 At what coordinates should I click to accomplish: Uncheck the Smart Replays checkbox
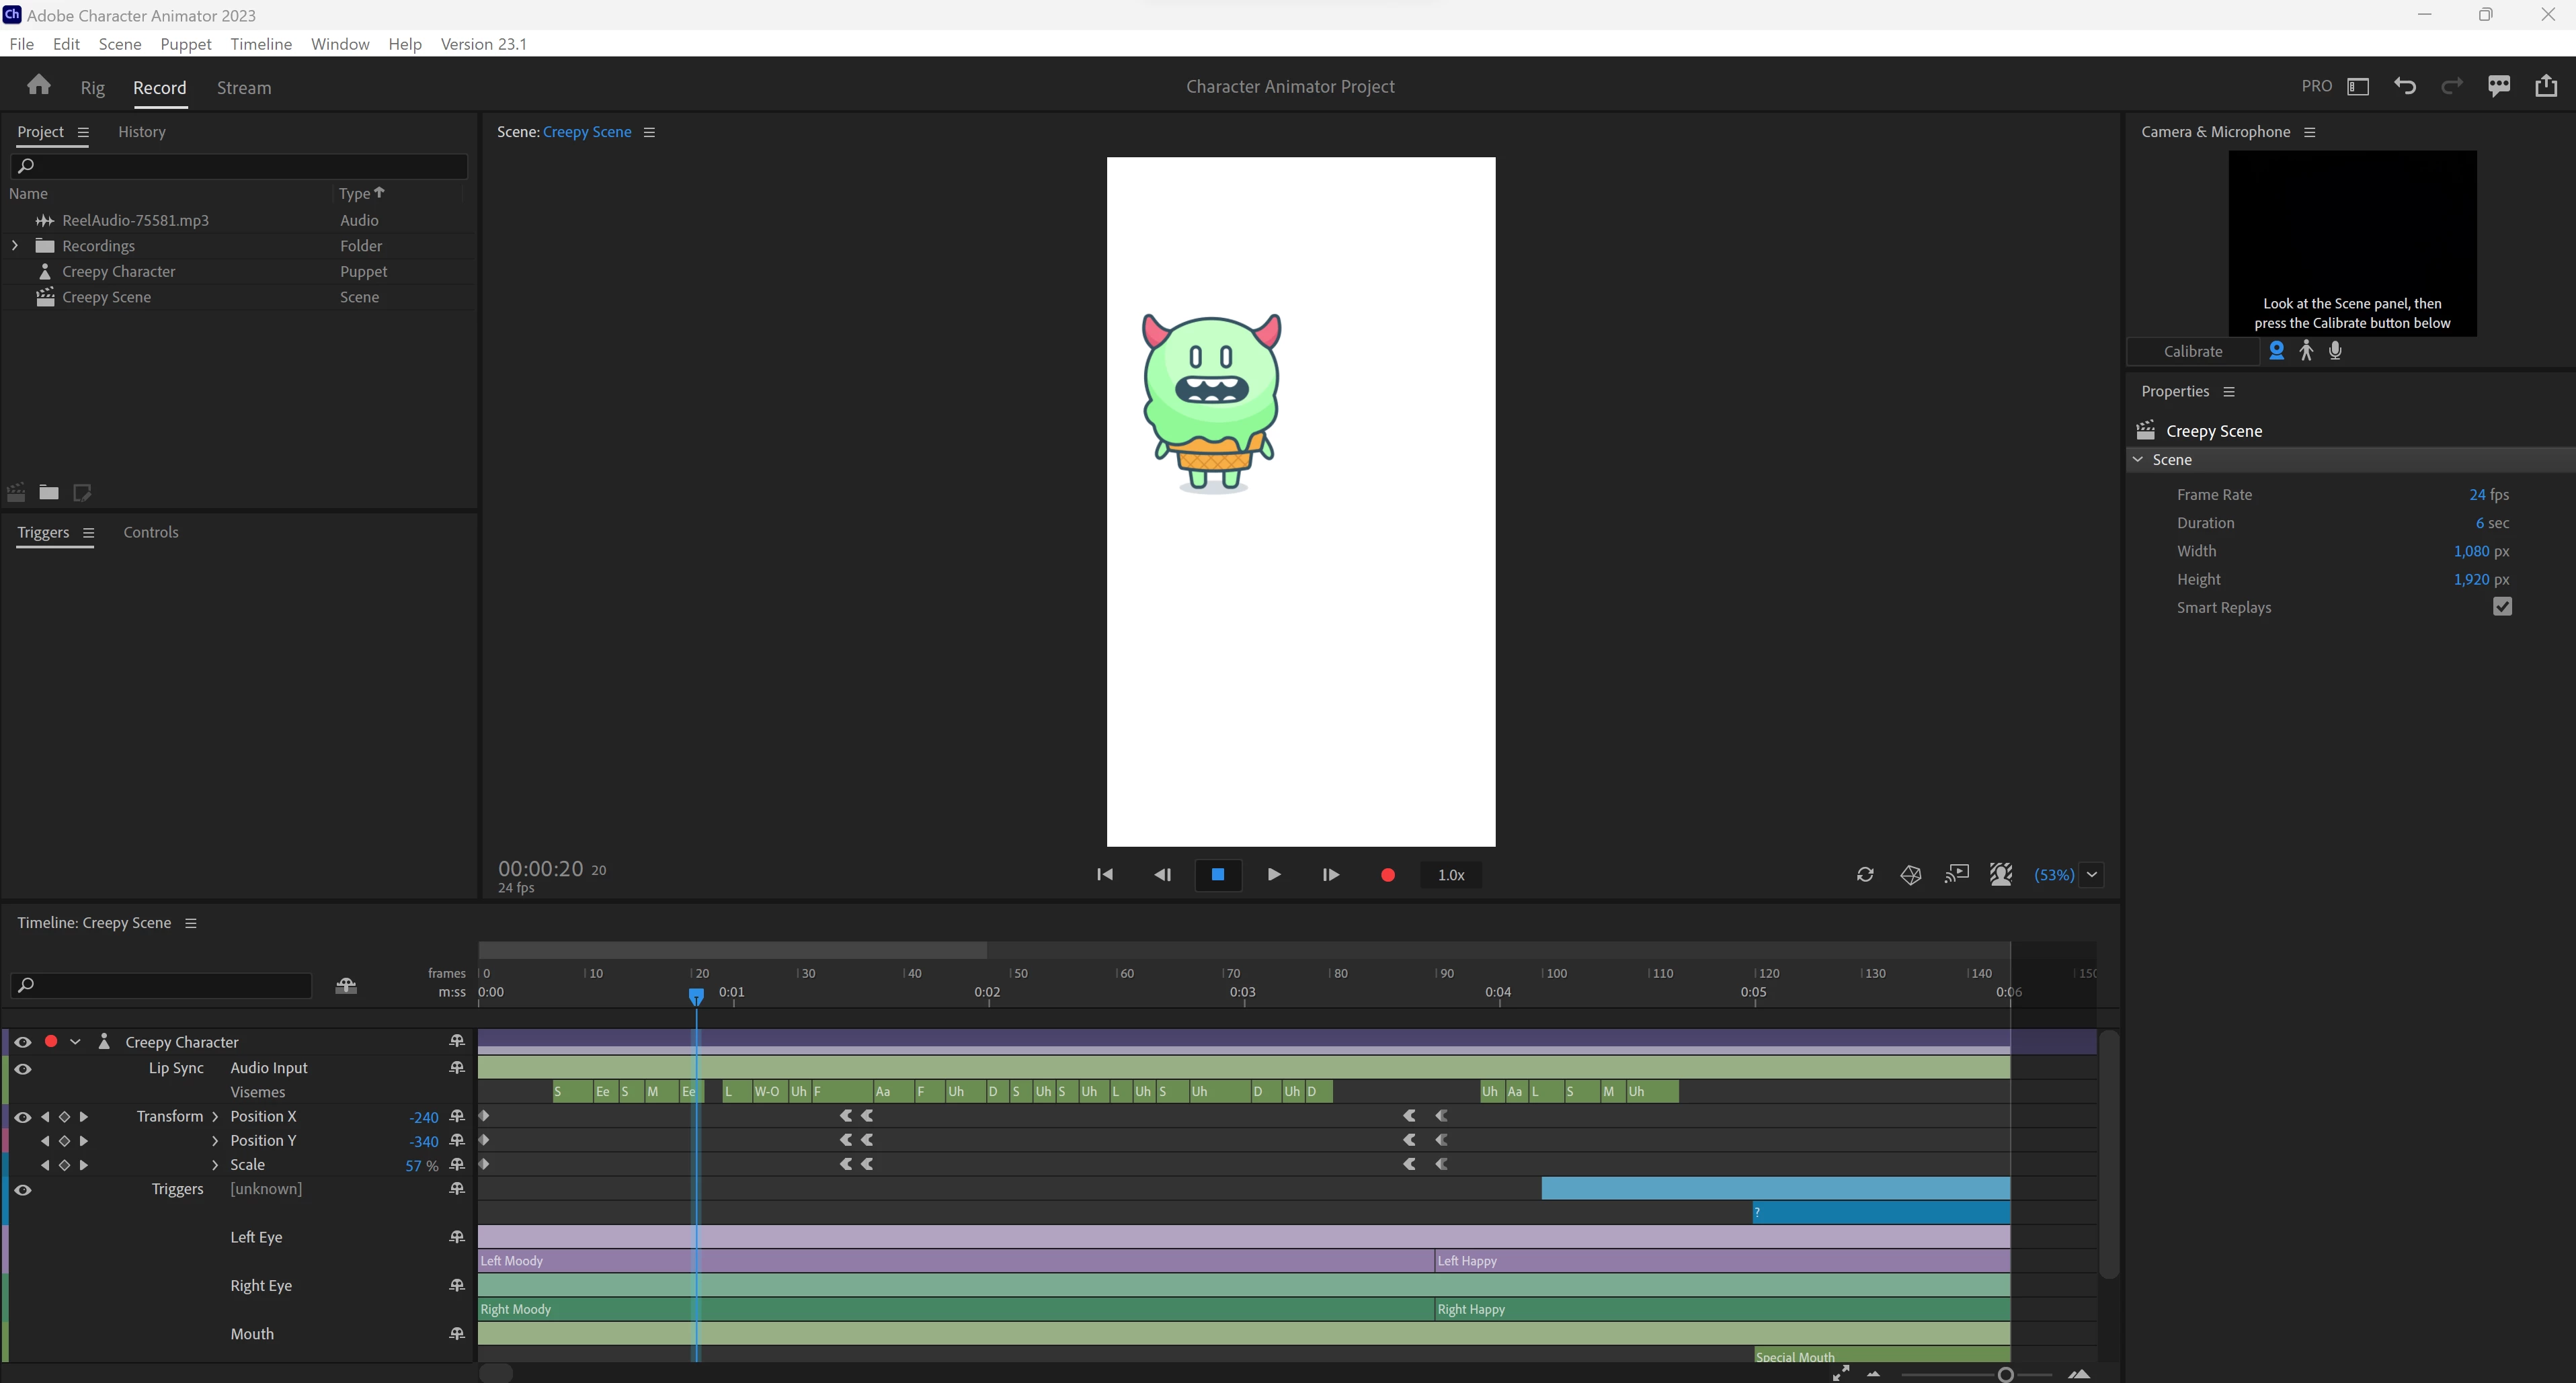2502,607
